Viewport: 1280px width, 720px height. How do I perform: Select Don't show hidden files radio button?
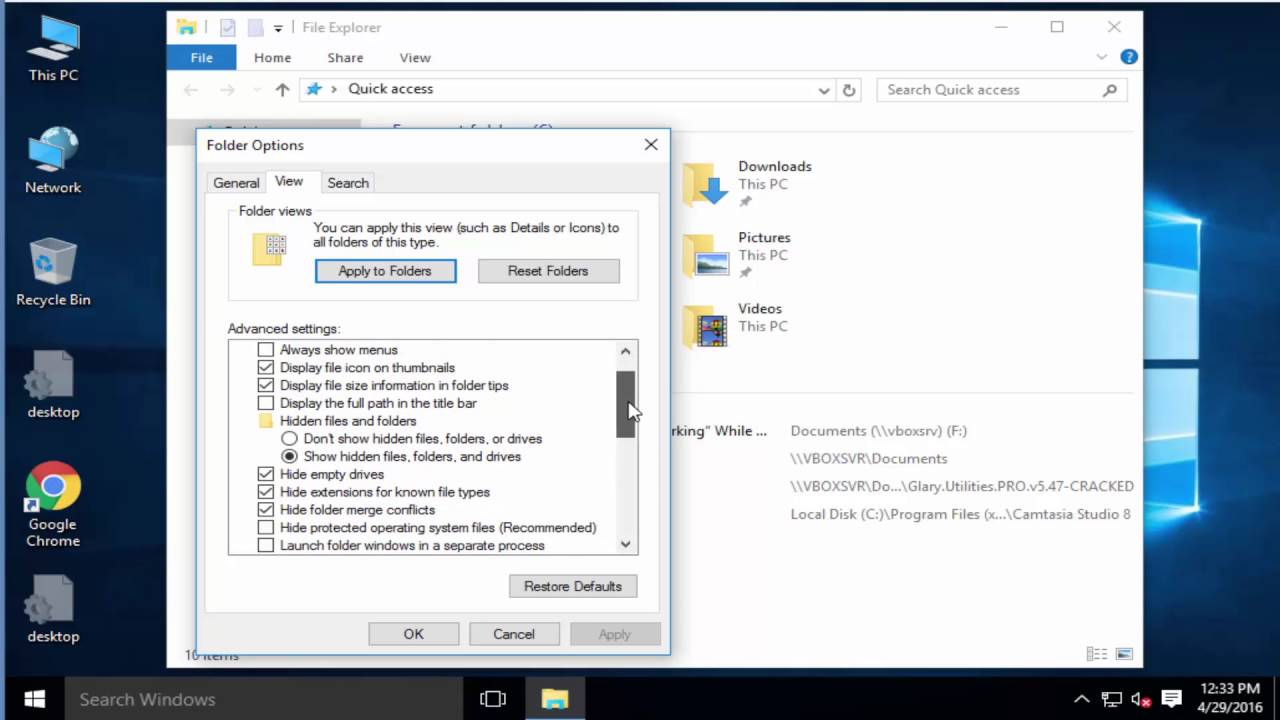click(x=289, y=439)
